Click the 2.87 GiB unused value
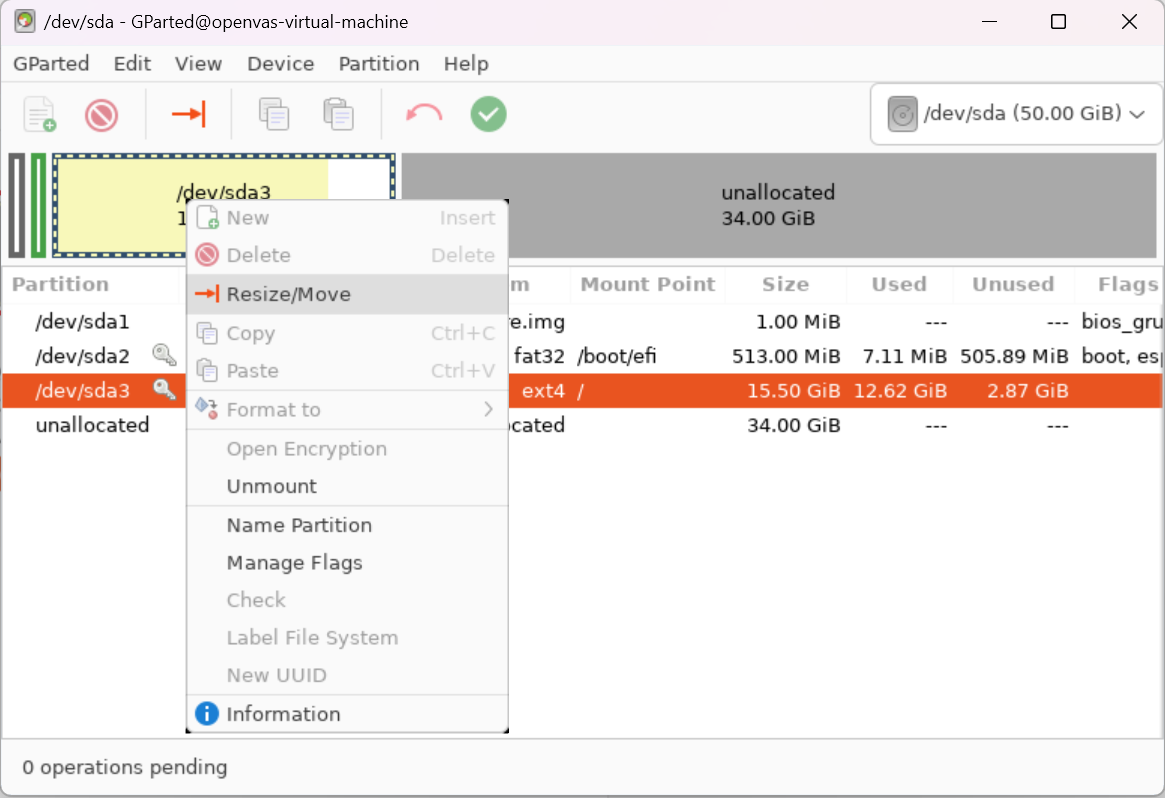 coord(1027,391)
